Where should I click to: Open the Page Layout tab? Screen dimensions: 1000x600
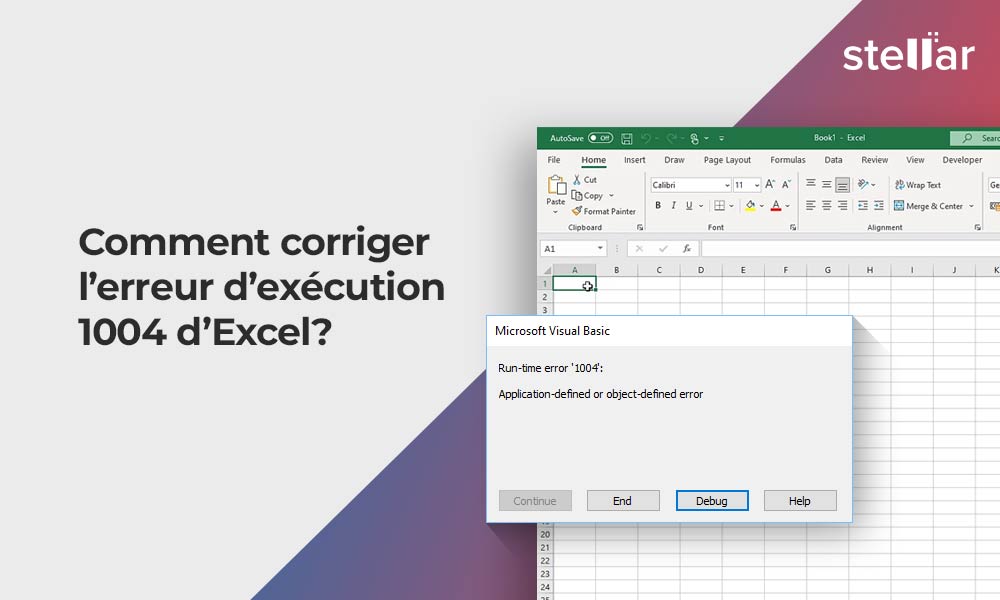(x=727, y=160)
